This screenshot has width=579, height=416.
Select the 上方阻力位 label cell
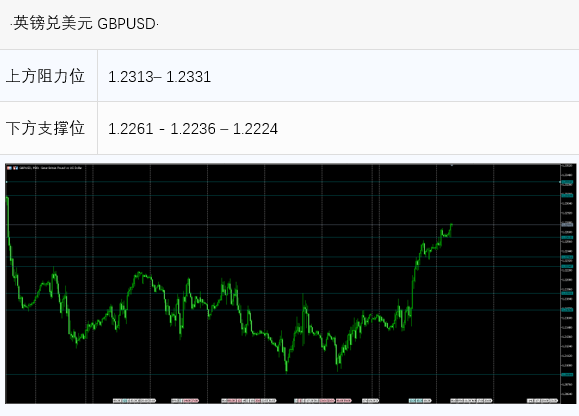[x=48, y=76]
